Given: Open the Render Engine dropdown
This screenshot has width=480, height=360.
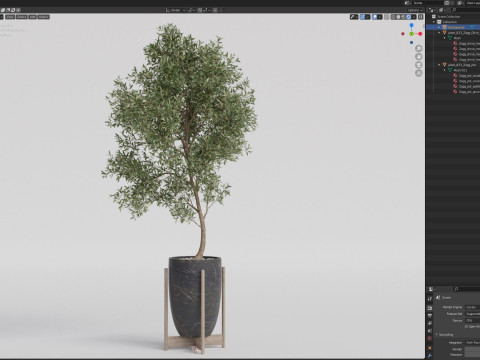Looking at the screenshot, I should pyautogui.click(x=473, y=307).
